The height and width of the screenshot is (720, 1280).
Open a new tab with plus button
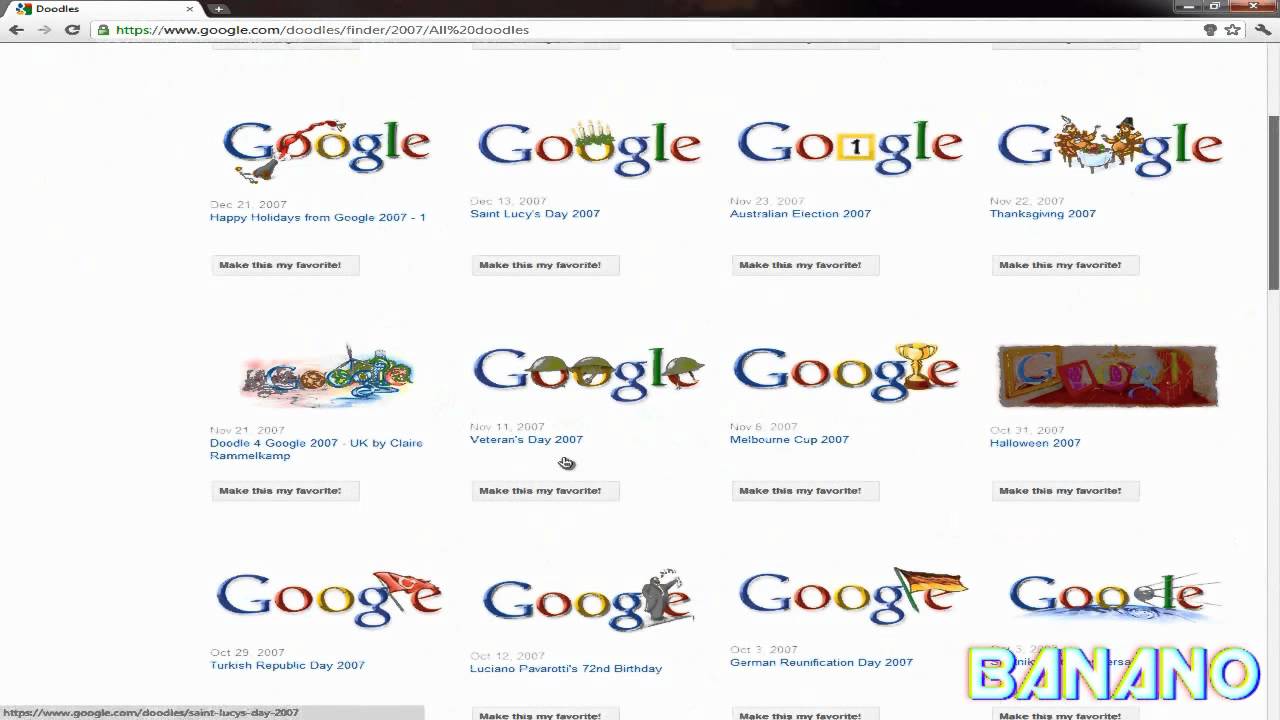tap(218, 9)
